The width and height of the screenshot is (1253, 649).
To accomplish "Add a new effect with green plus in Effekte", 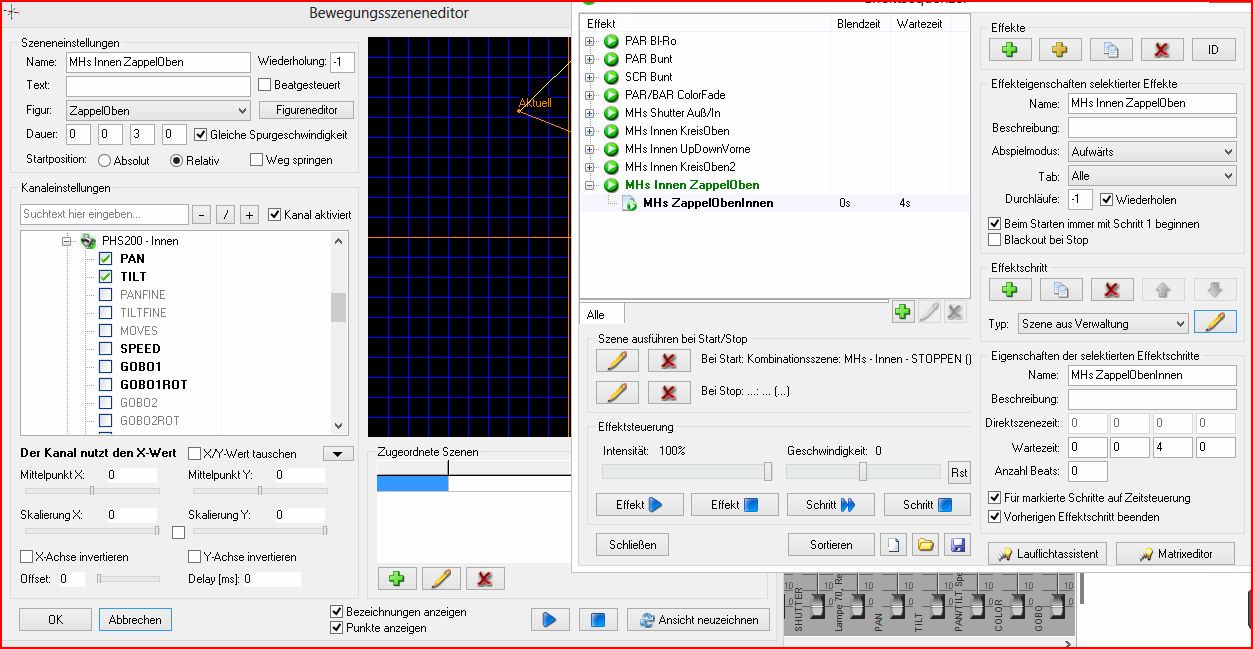I will (x=1010, y=49).
